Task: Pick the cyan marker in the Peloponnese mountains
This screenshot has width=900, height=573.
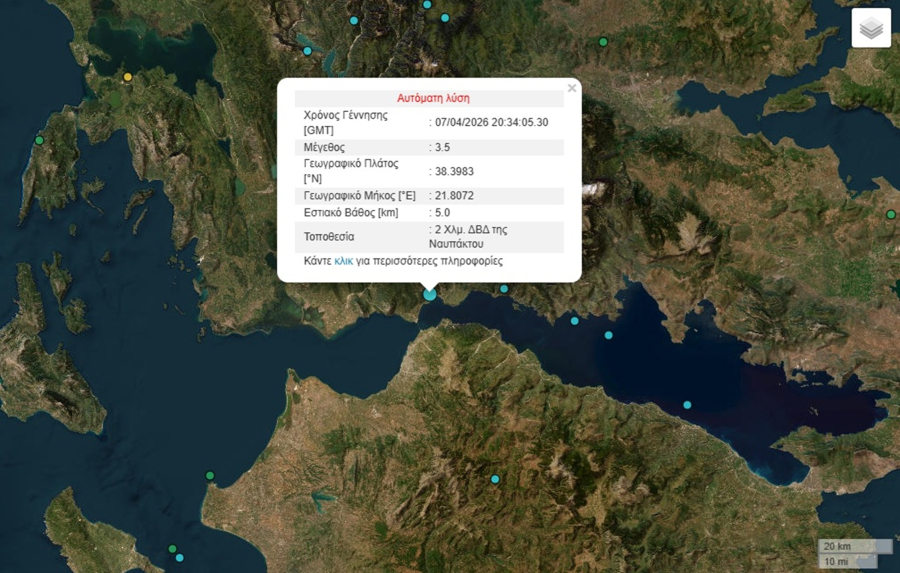Action: (495, 480)
